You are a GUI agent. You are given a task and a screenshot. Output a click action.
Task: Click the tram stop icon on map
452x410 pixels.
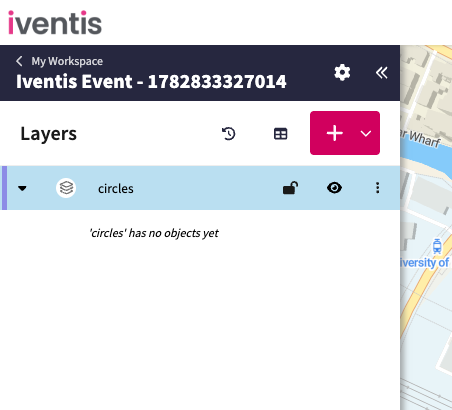[437, 246]
